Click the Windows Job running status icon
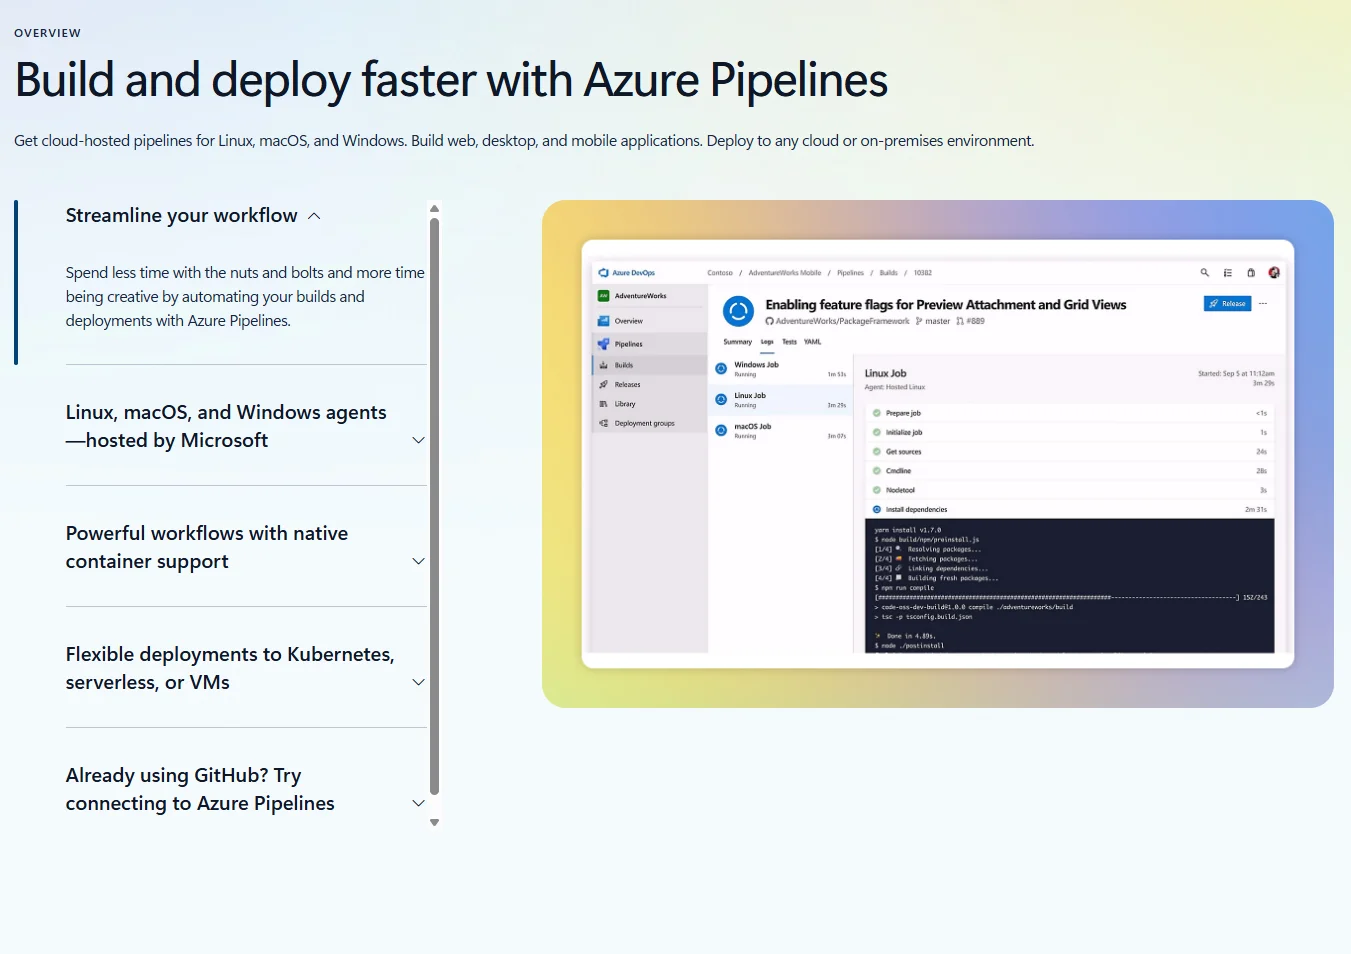 tap(721, 369)
